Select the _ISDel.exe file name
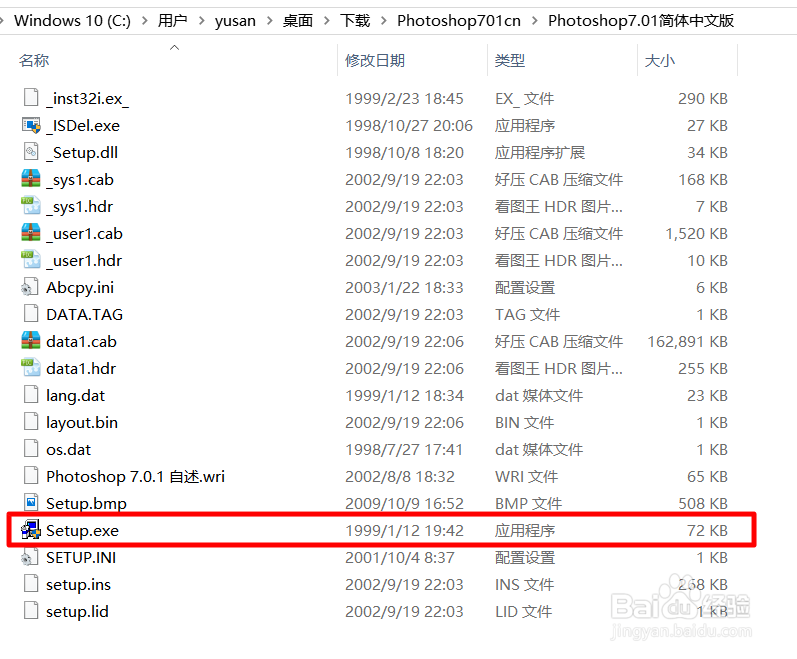The width and height of the screenshot is (797, 659). point(83,125)
